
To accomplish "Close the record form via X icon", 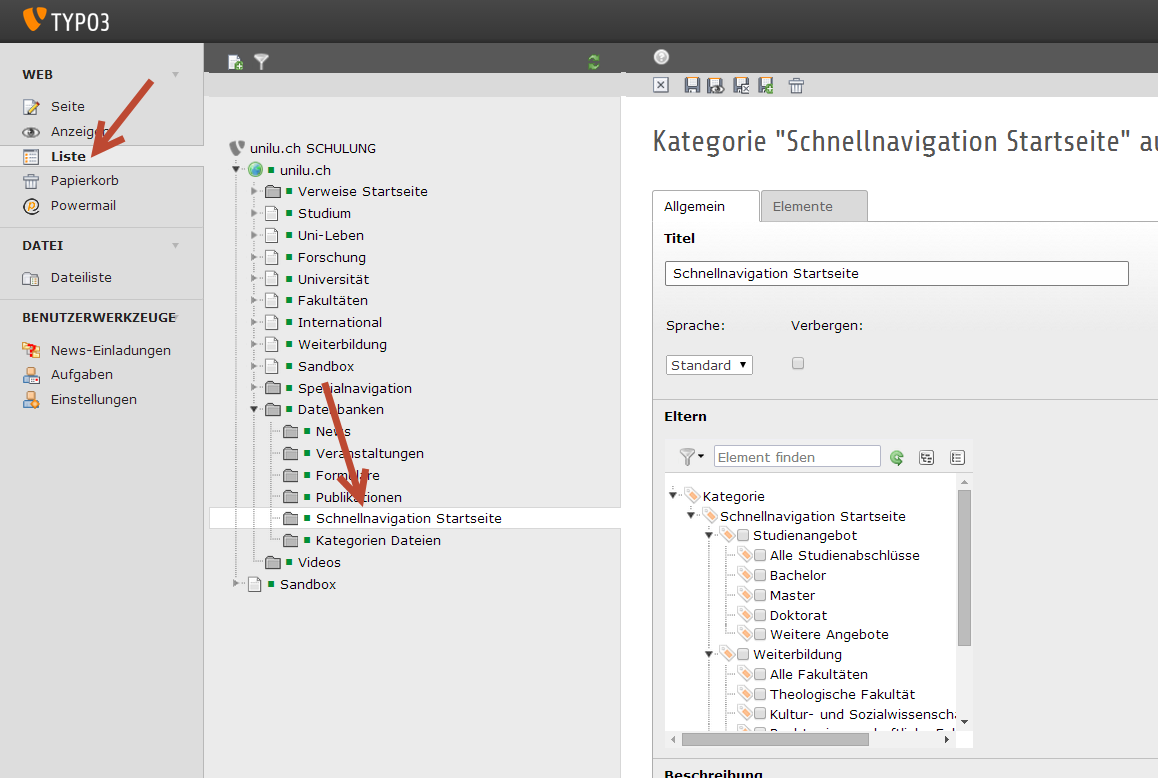I will point(661,85).
